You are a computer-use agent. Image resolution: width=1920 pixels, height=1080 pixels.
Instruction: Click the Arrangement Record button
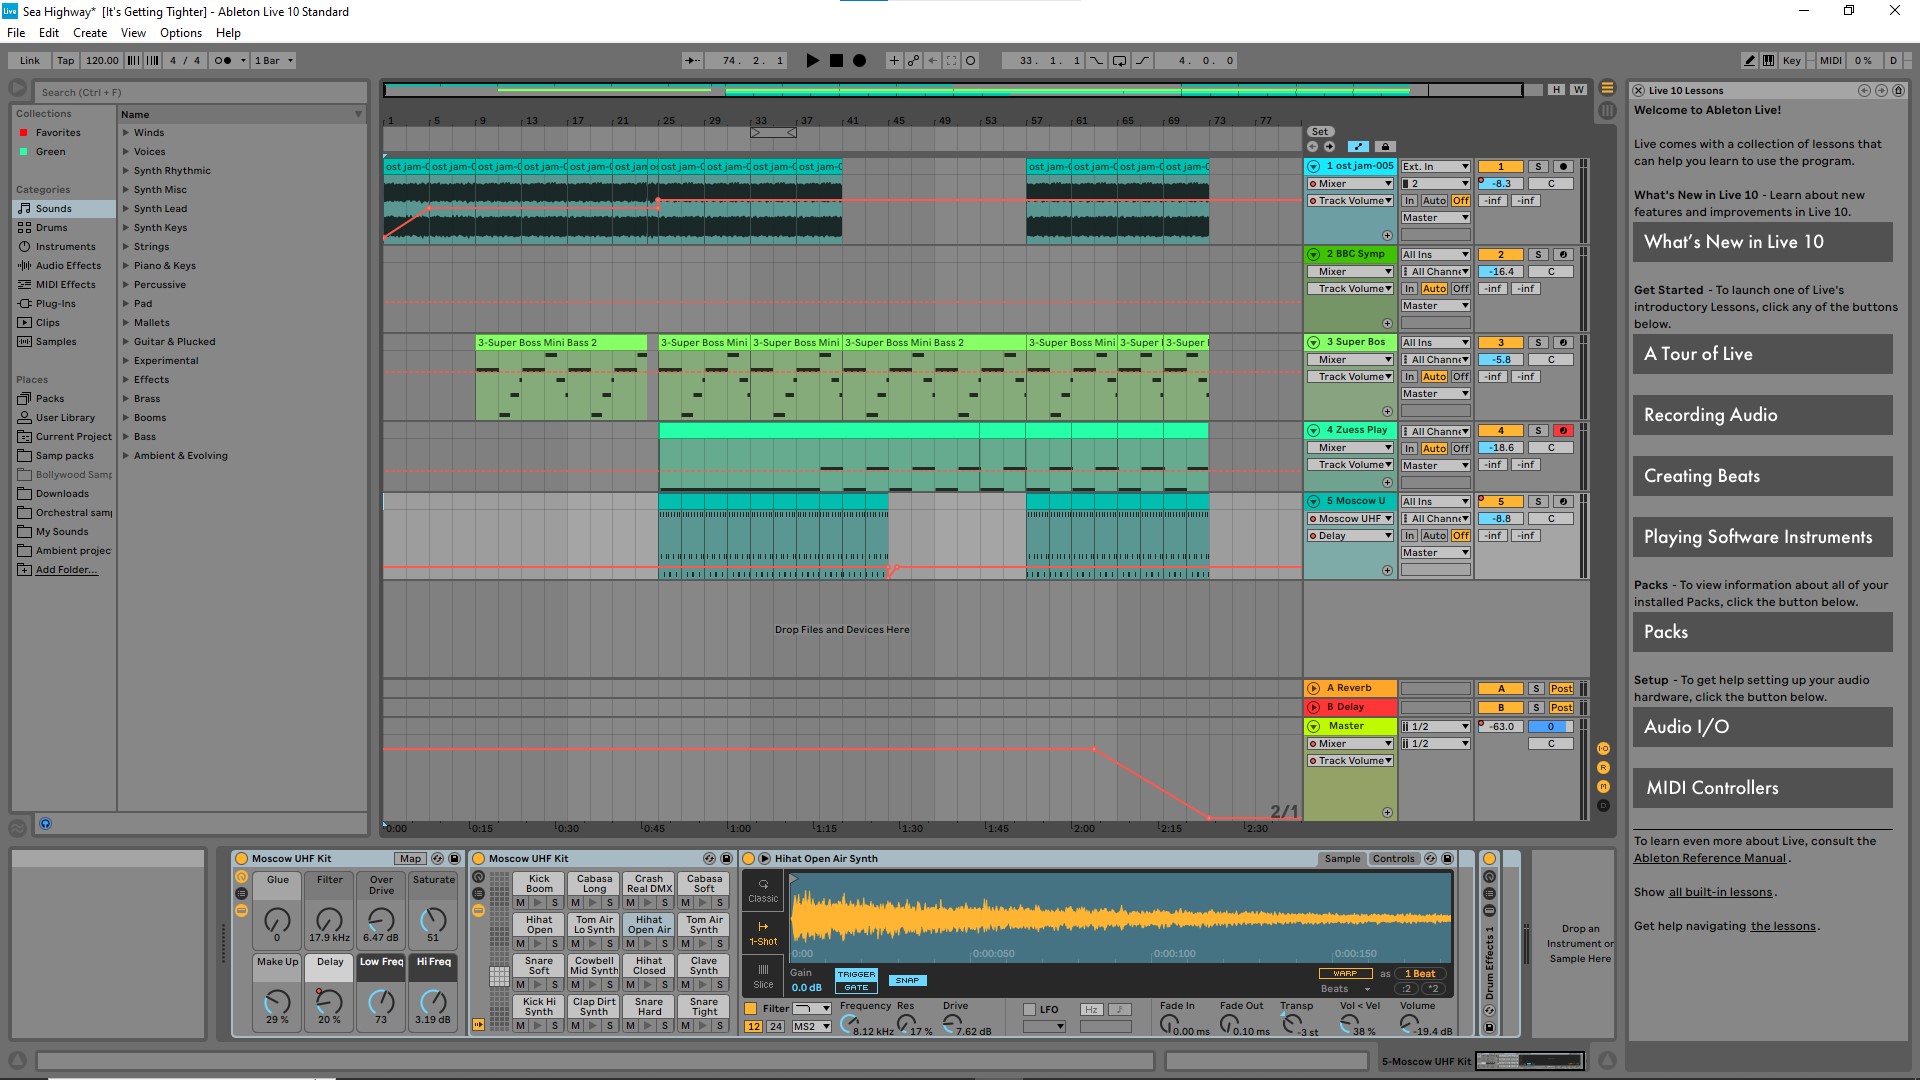[859, 61]
